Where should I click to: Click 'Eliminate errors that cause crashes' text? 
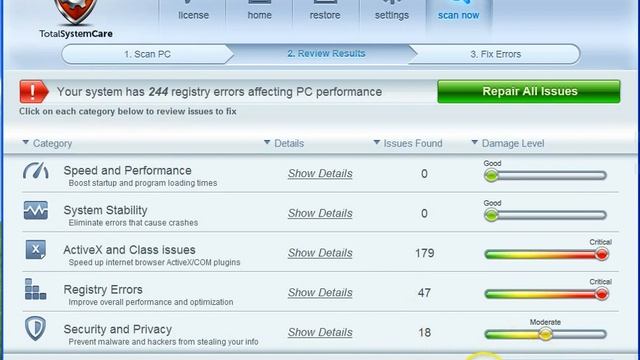(133, 223)
